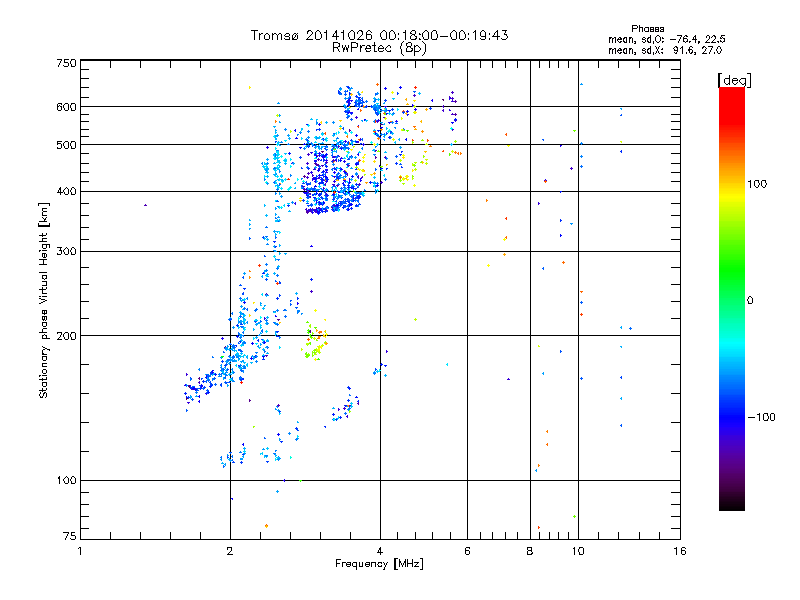Click the isolated purple point left of 2 MHz at 380 km
This screenshot has width=800, height=600.
click(145, 205)
